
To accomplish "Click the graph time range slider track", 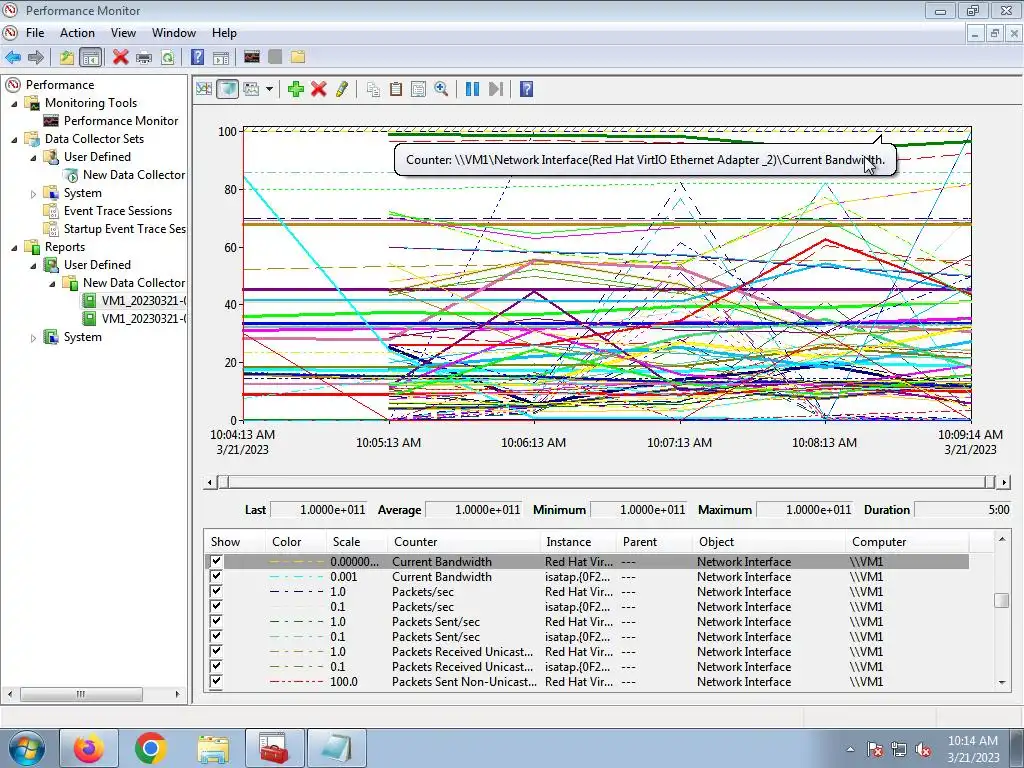I will (607, 482).
